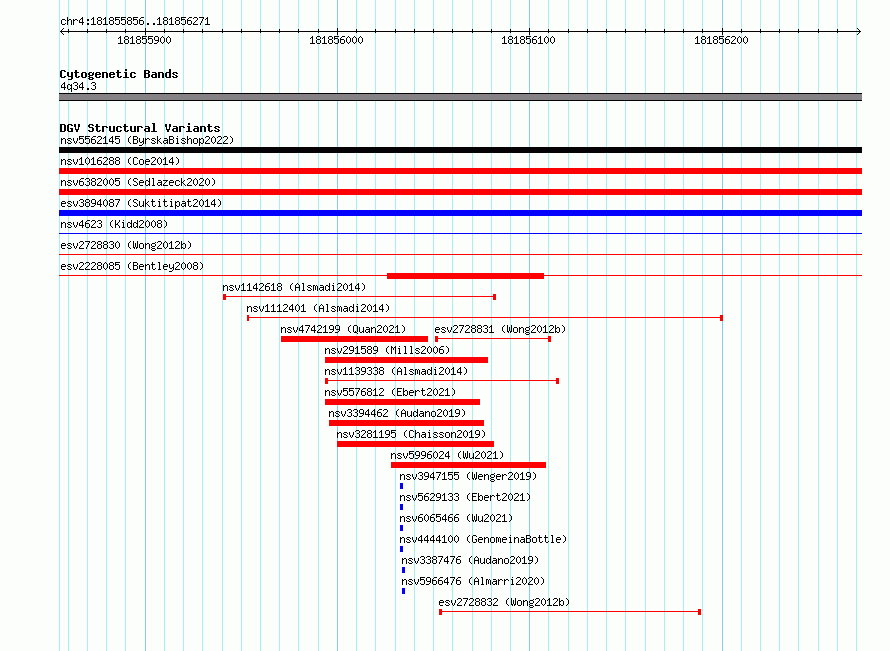
Task: Click the red nsv5996024 Wu2021 bar
Action: tap(468, 465)
